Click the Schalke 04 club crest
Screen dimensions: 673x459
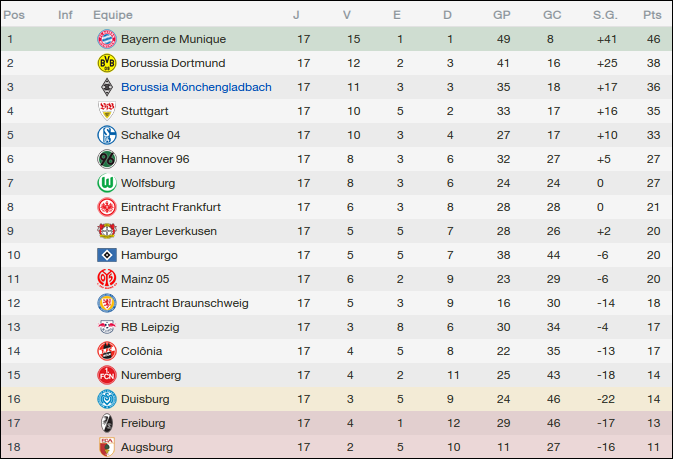[x=106, y=135]
